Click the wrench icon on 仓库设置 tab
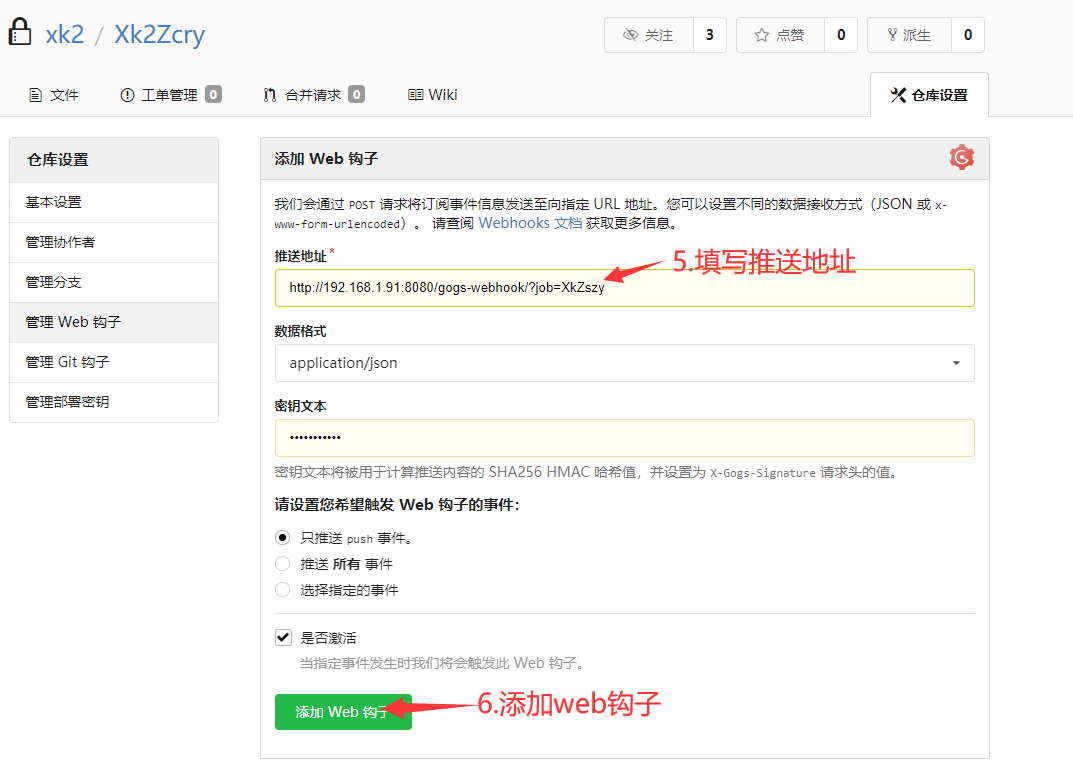This screenshot has height=783, width=1073. click(897, 94)
